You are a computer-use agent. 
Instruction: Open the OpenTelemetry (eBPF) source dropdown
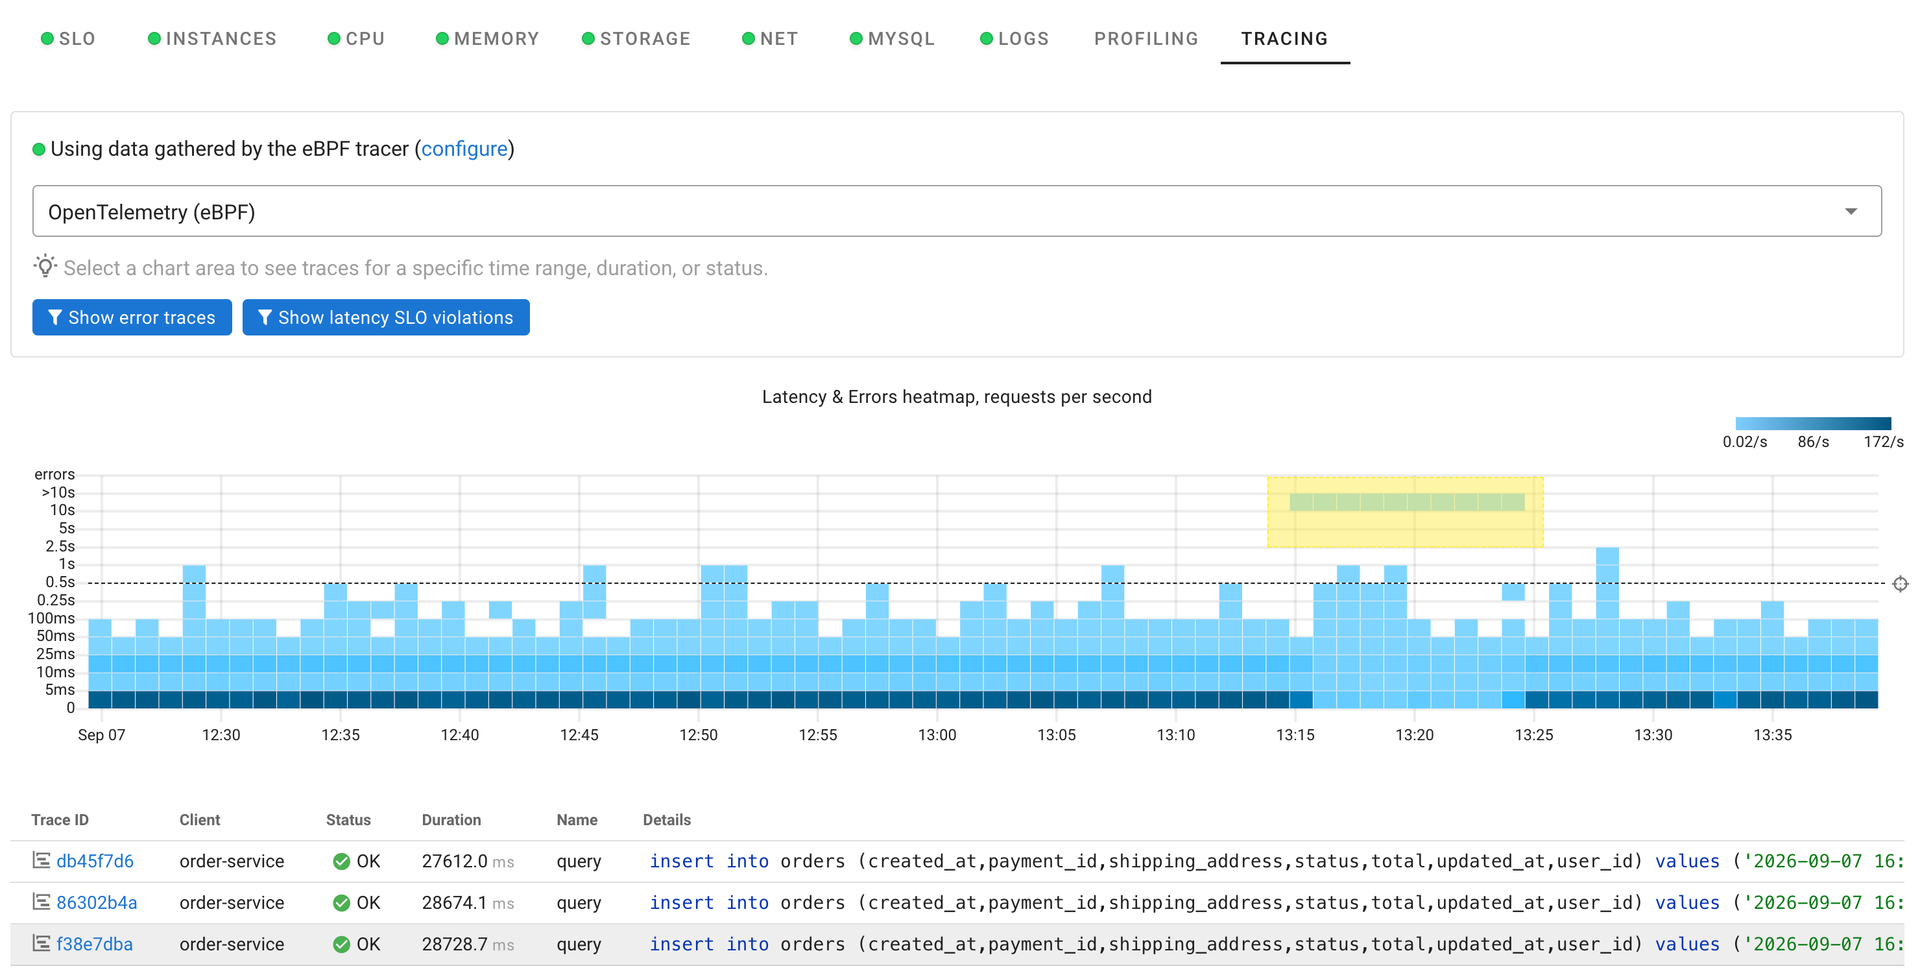click(957, 211)
